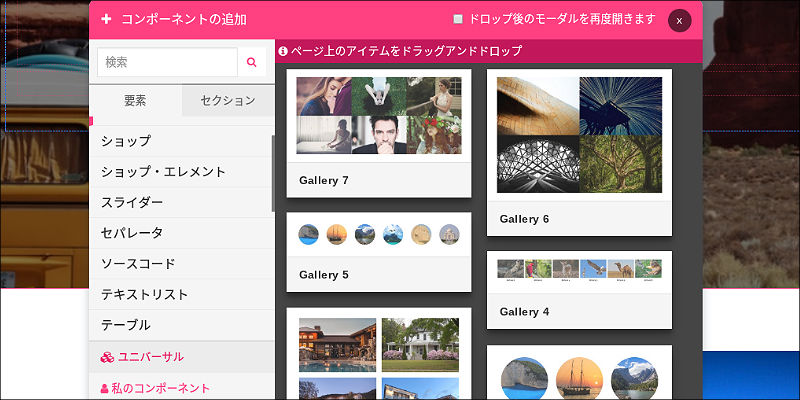Click the magnifier search icon button

click(252, 62)
